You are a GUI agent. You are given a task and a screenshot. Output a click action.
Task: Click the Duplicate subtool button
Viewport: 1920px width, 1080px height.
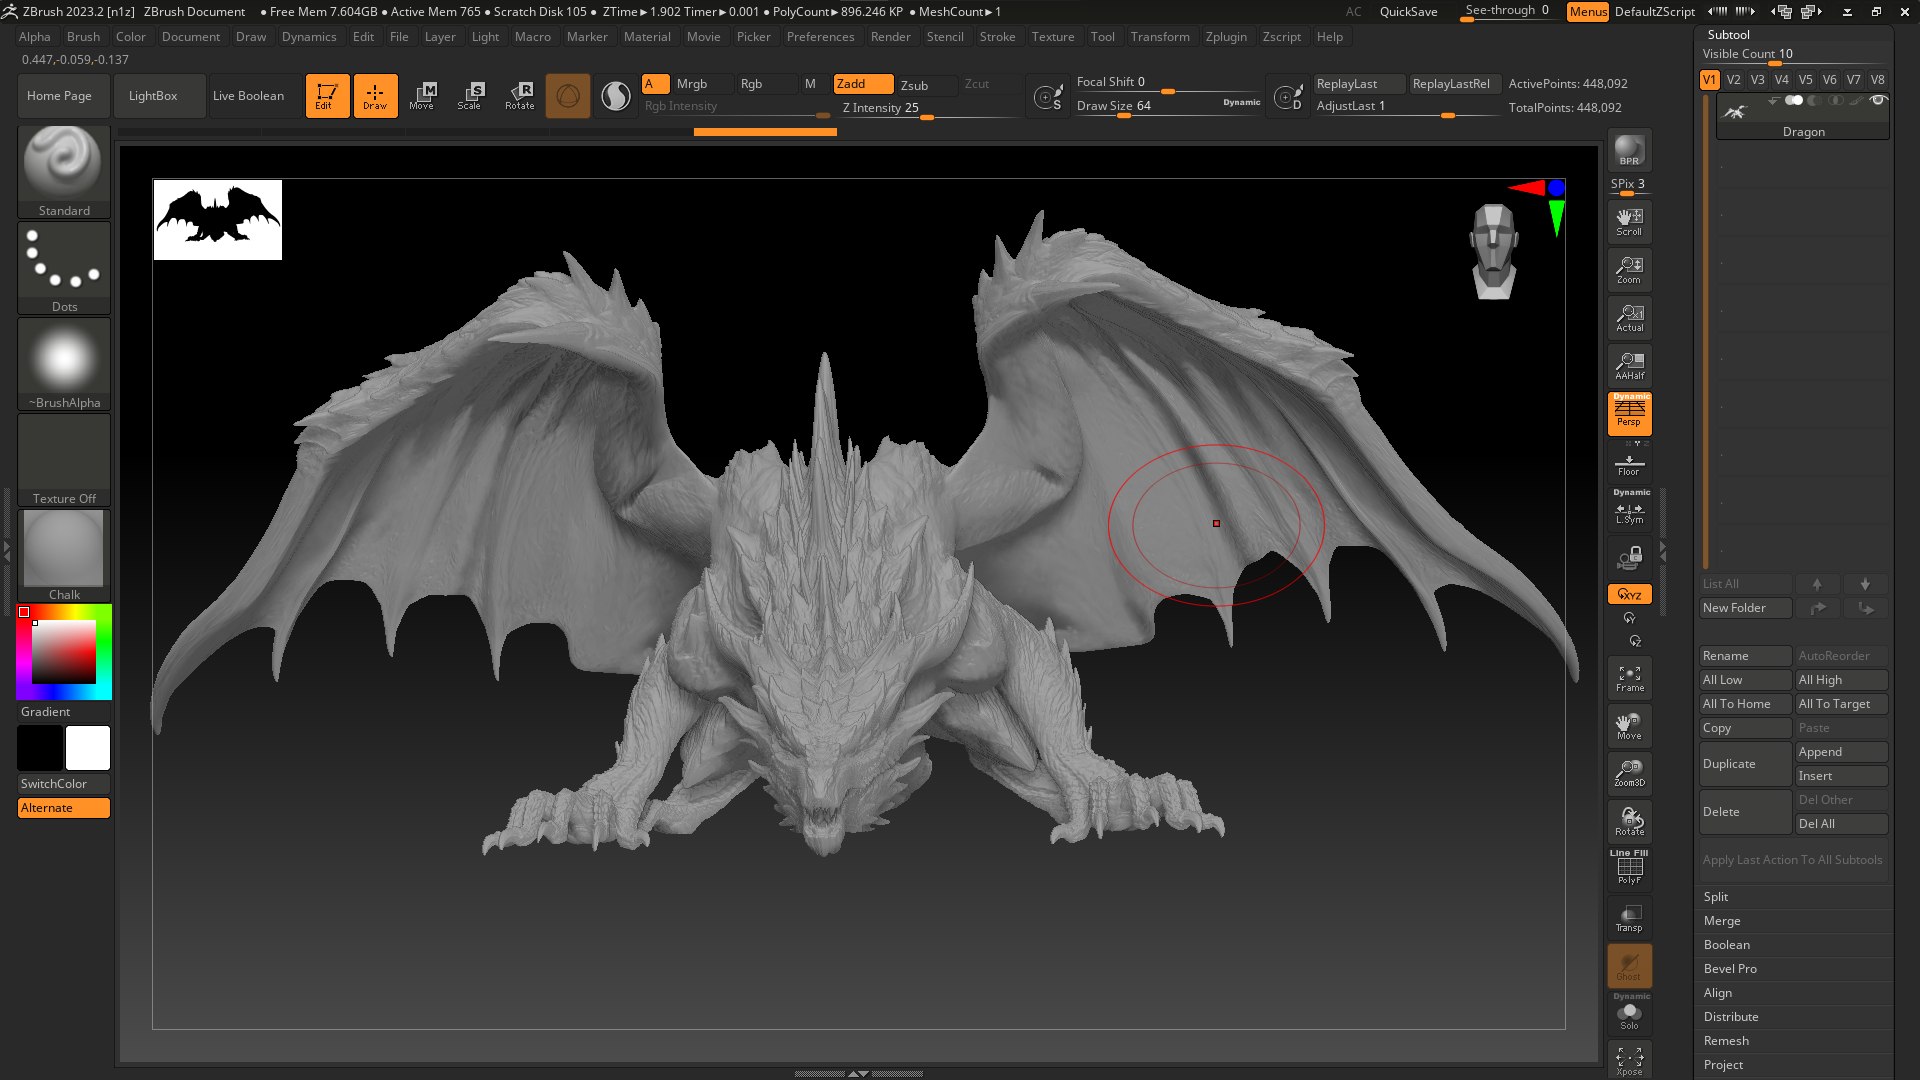[1745, 764]
